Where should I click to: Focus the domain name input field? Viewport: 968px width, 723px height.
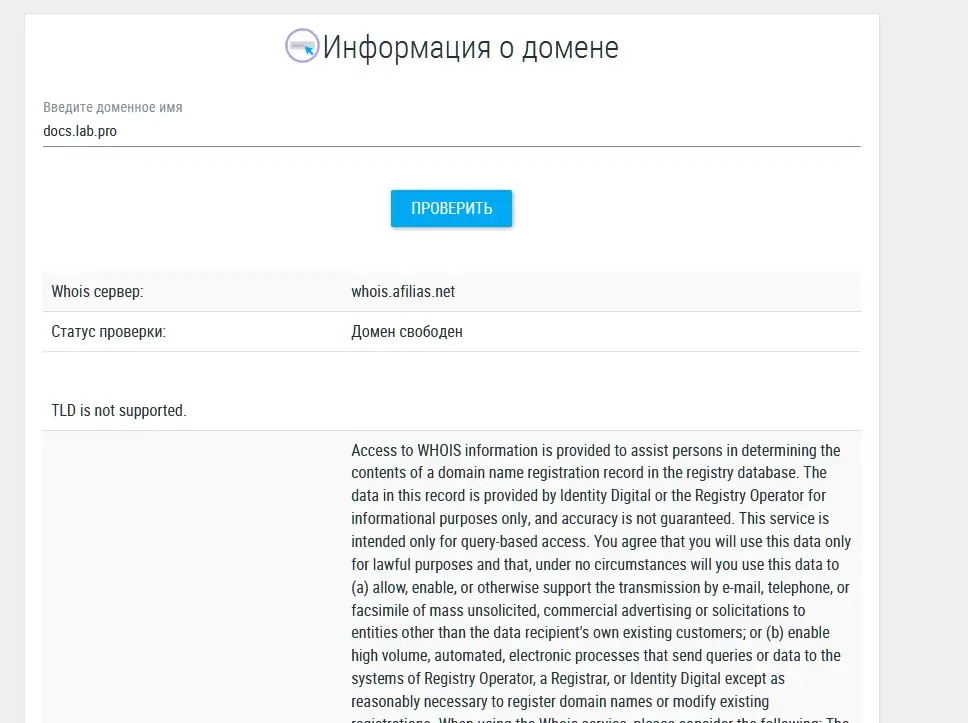(451, 132)
